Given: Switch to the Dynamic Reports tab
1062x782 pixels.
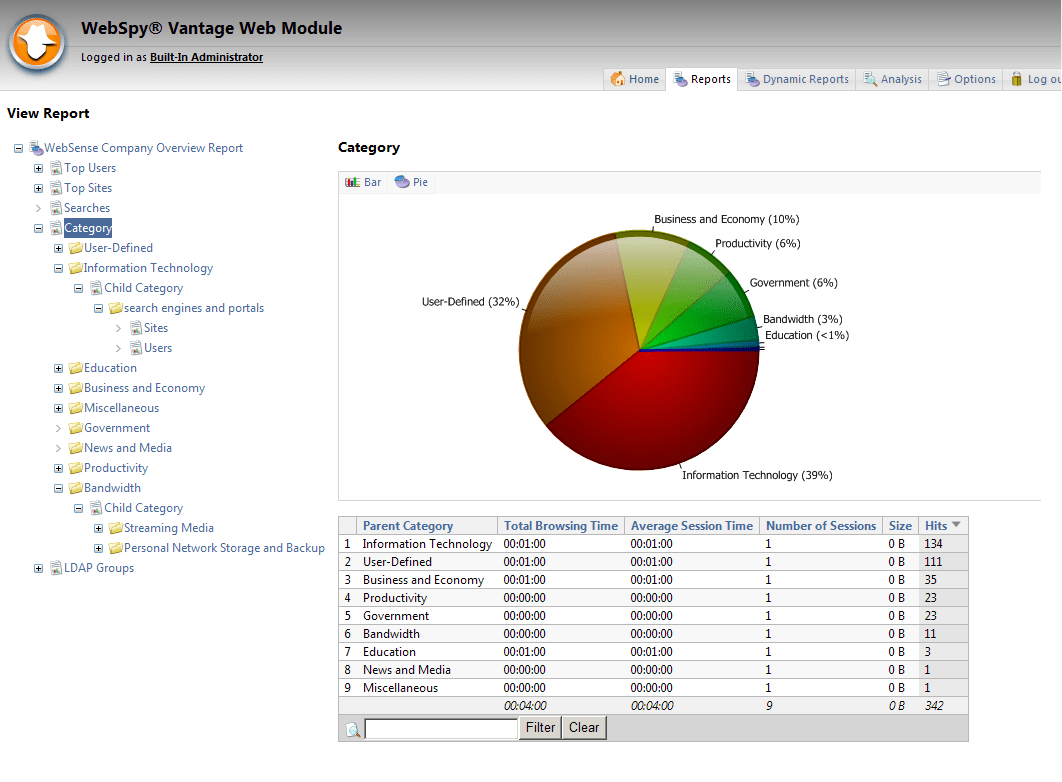Looking at the screenshot, I should 796,79.
